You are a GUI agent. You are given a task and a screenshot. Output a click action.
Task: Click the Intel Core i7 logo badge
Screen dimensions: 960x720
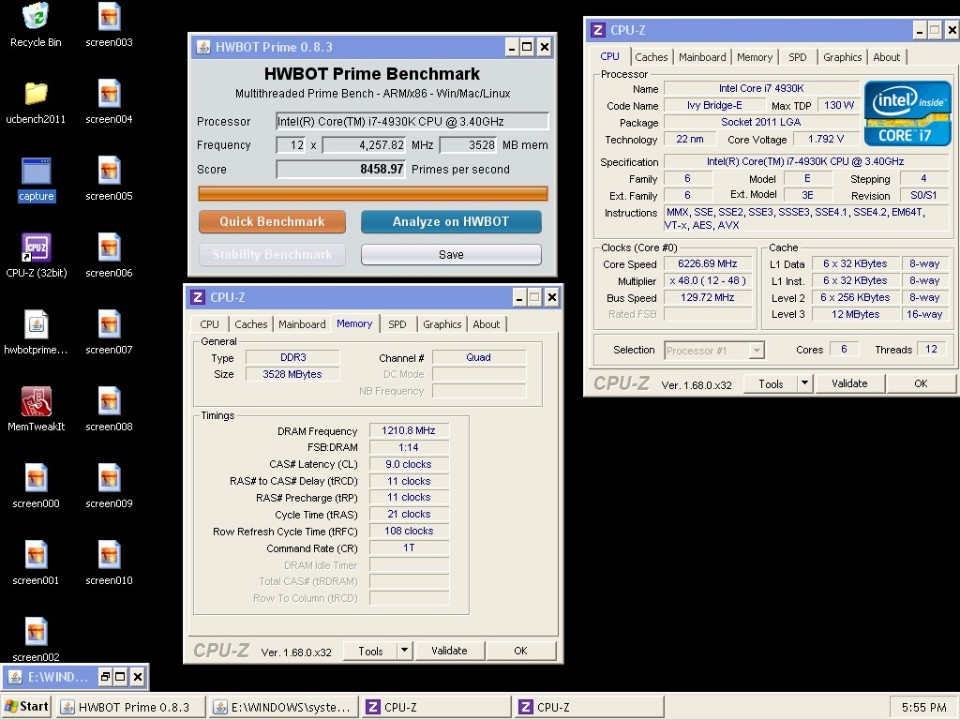907,114
